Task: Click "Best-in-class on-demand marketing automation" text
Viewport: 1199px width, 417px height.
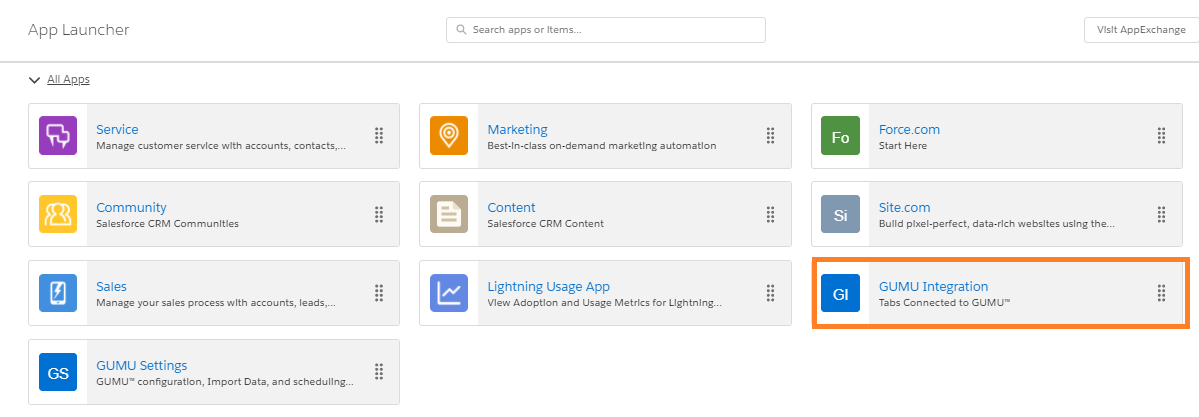Action: pos(602,145)
